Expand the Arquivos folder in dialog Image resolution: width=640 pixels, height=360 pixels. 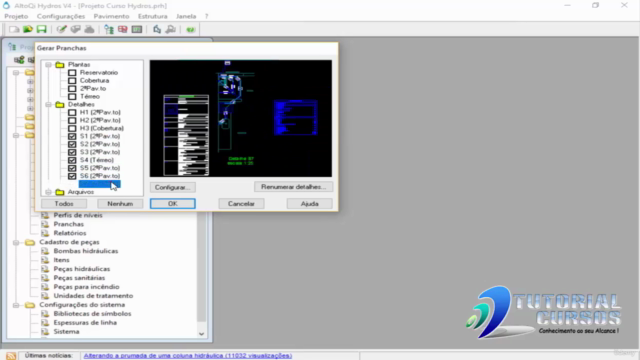point(49,192)
